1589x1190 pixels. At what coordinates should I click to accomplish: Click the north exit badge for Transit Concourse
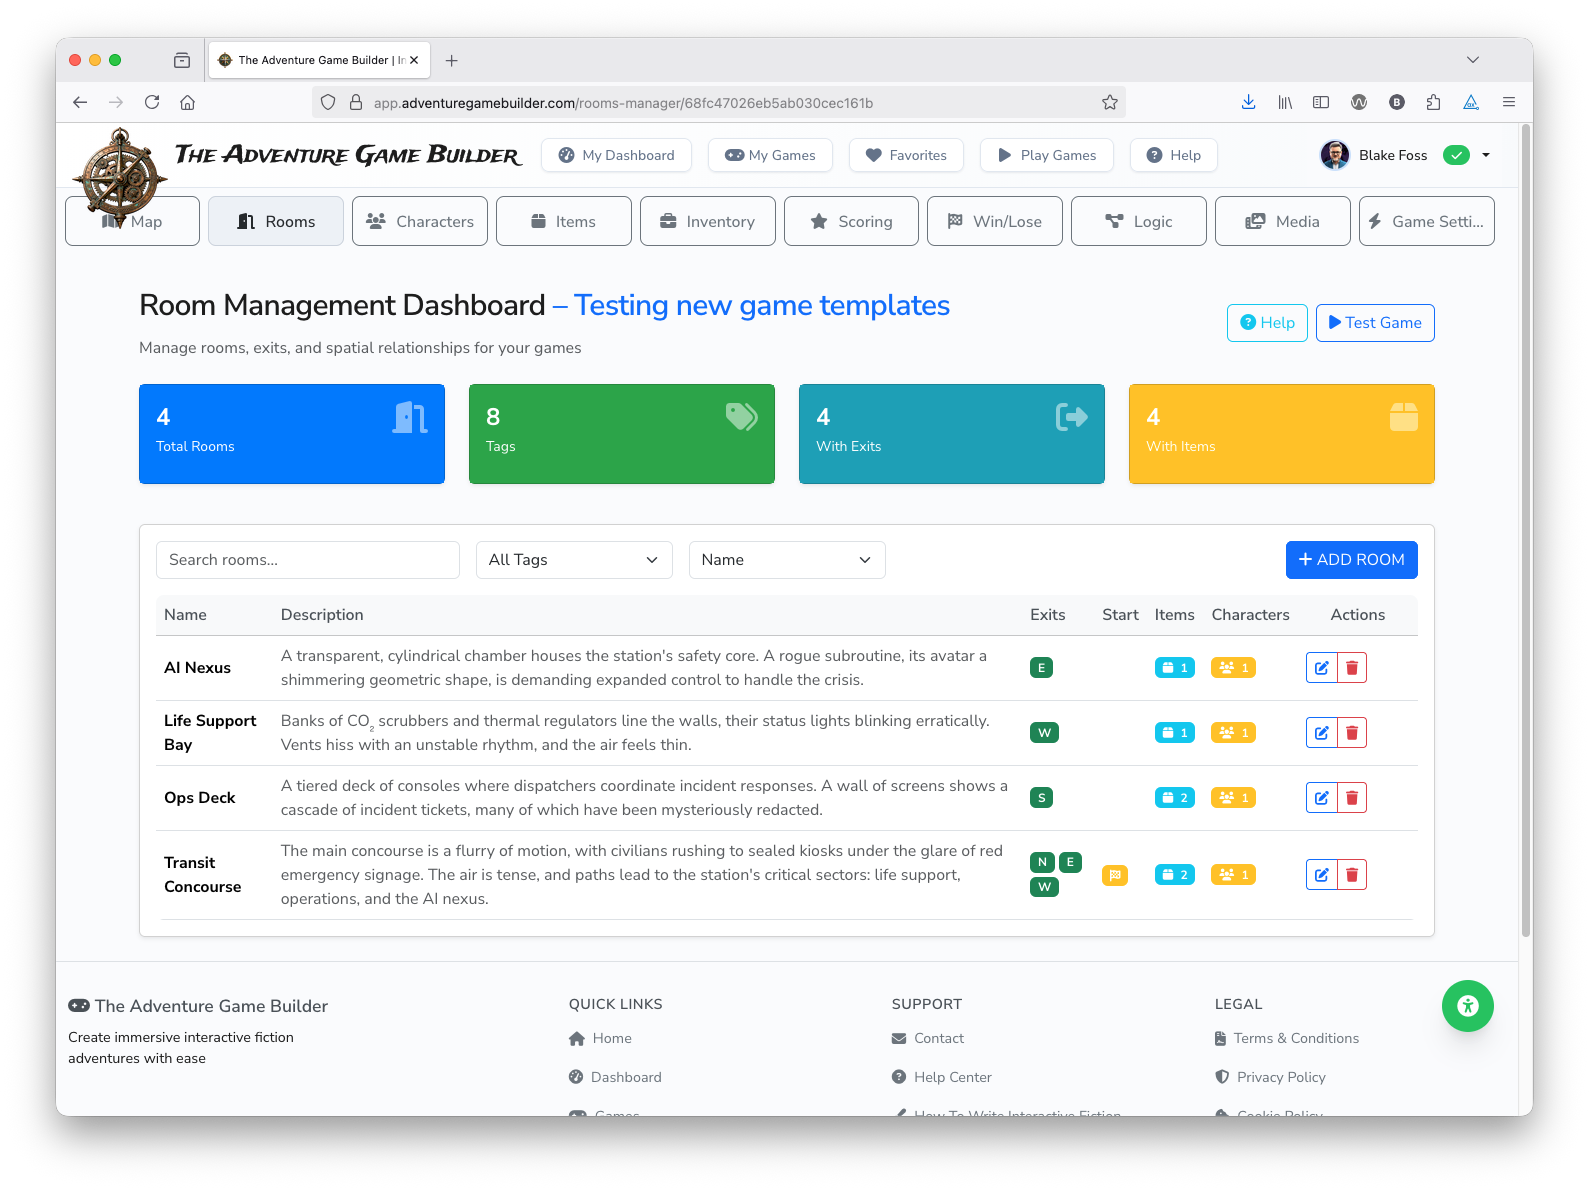pyautogui.click(x=1042, y=862)
